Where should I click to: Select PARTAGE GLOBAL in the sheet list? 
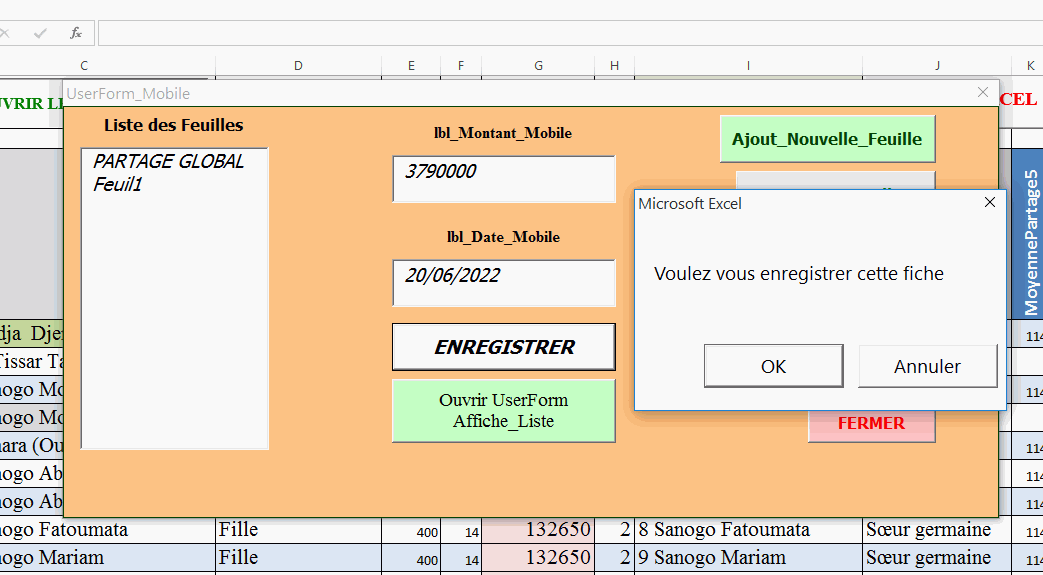(168, 162)
